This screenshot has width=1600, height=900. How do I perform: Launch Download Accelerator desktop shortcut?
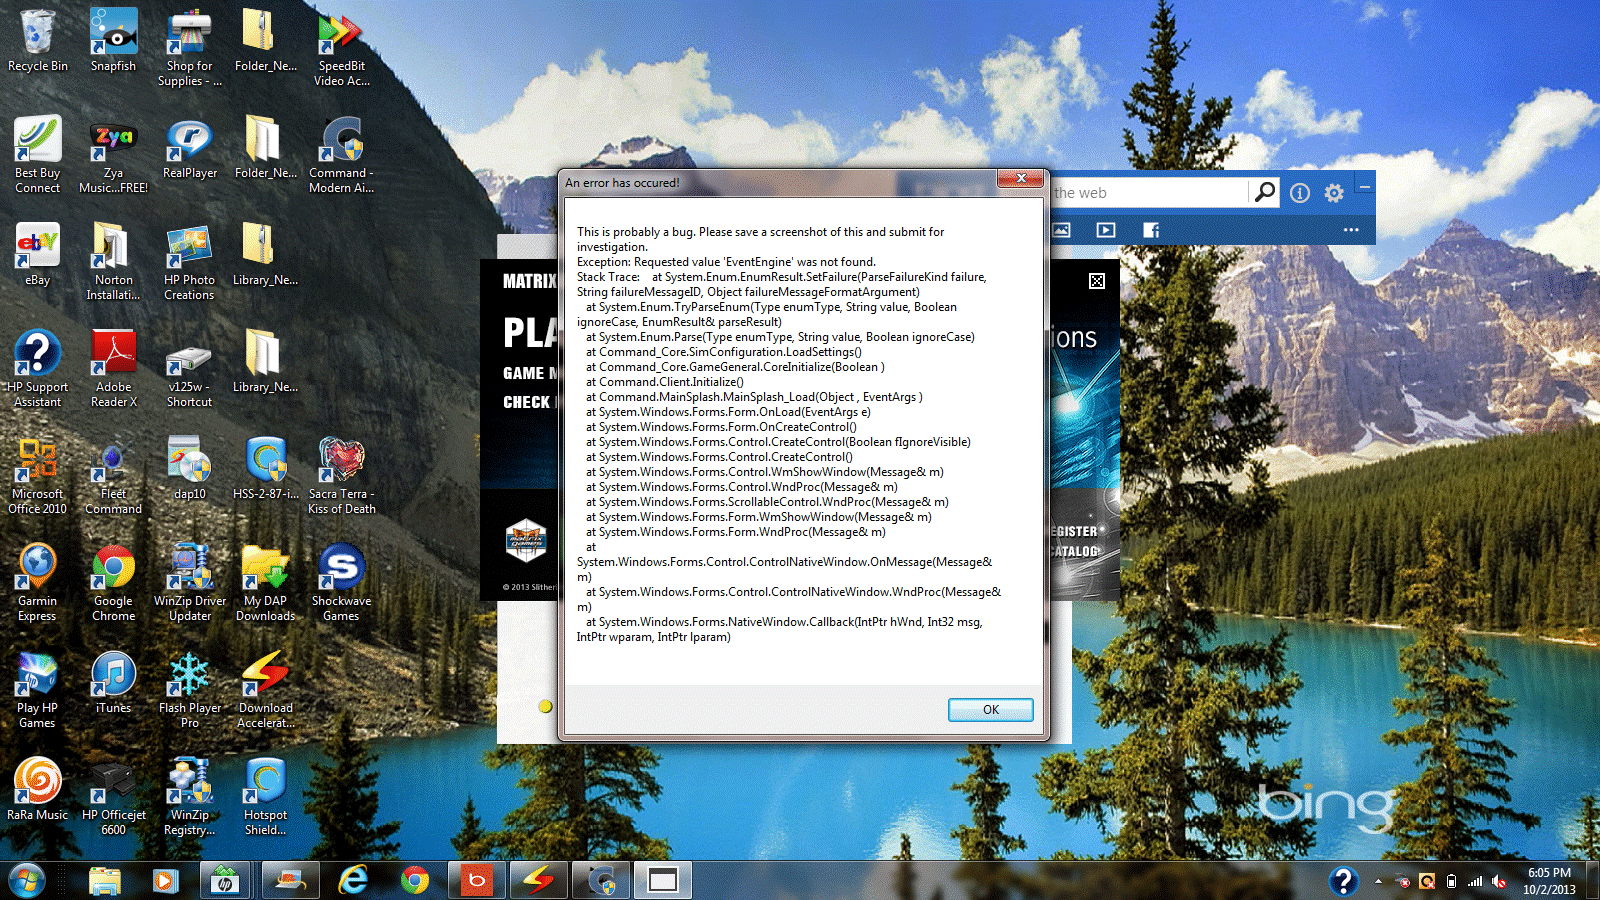[x=266, y=690]
